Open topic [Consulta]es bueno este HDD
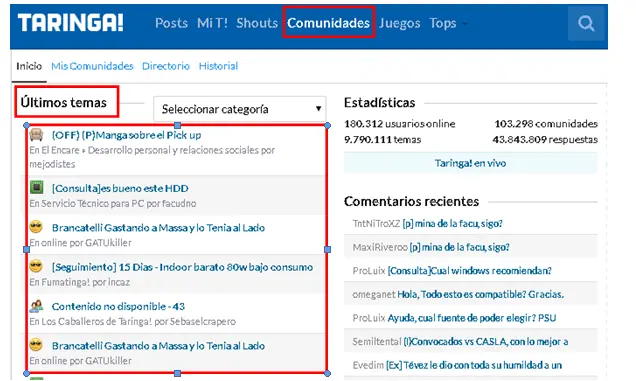This screenshot has width=636, height=381. pyautogui.click(x=120, y=188)
